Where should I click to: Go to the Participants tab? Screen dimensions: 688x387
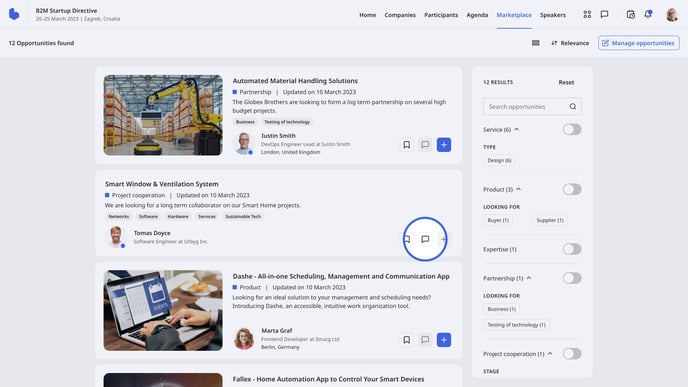(x=441, y=15)
